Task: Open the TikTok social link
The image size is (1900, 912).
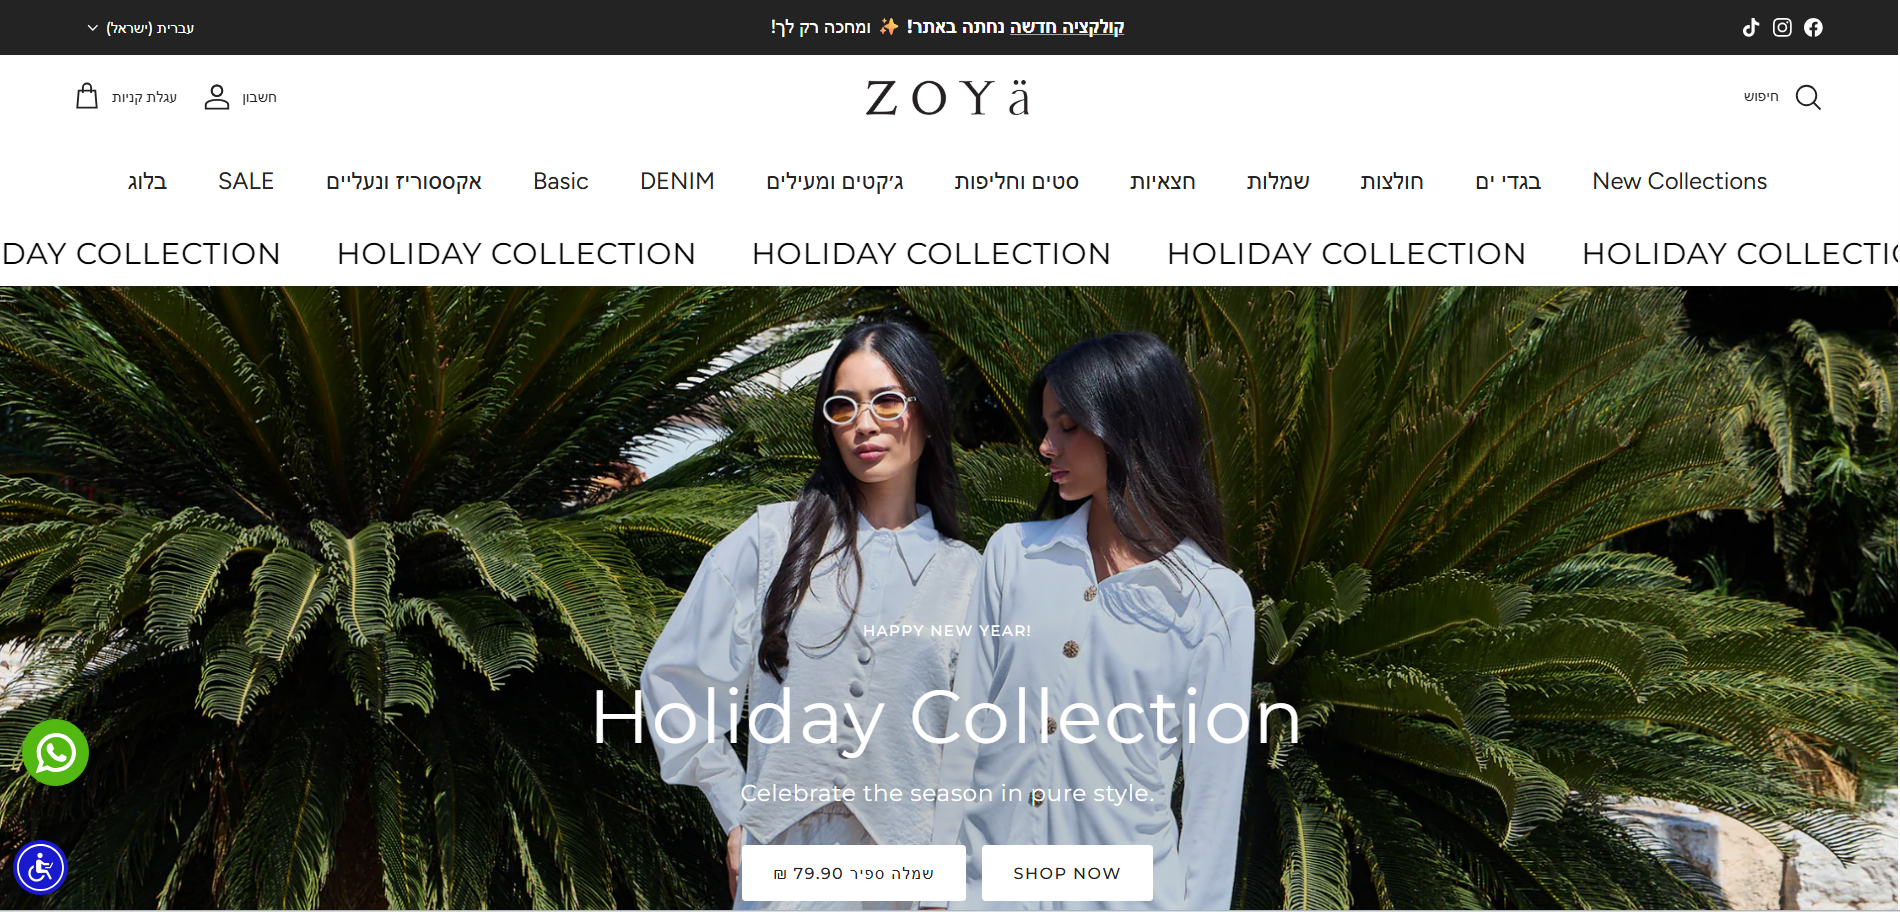Action: (1750, 28)
